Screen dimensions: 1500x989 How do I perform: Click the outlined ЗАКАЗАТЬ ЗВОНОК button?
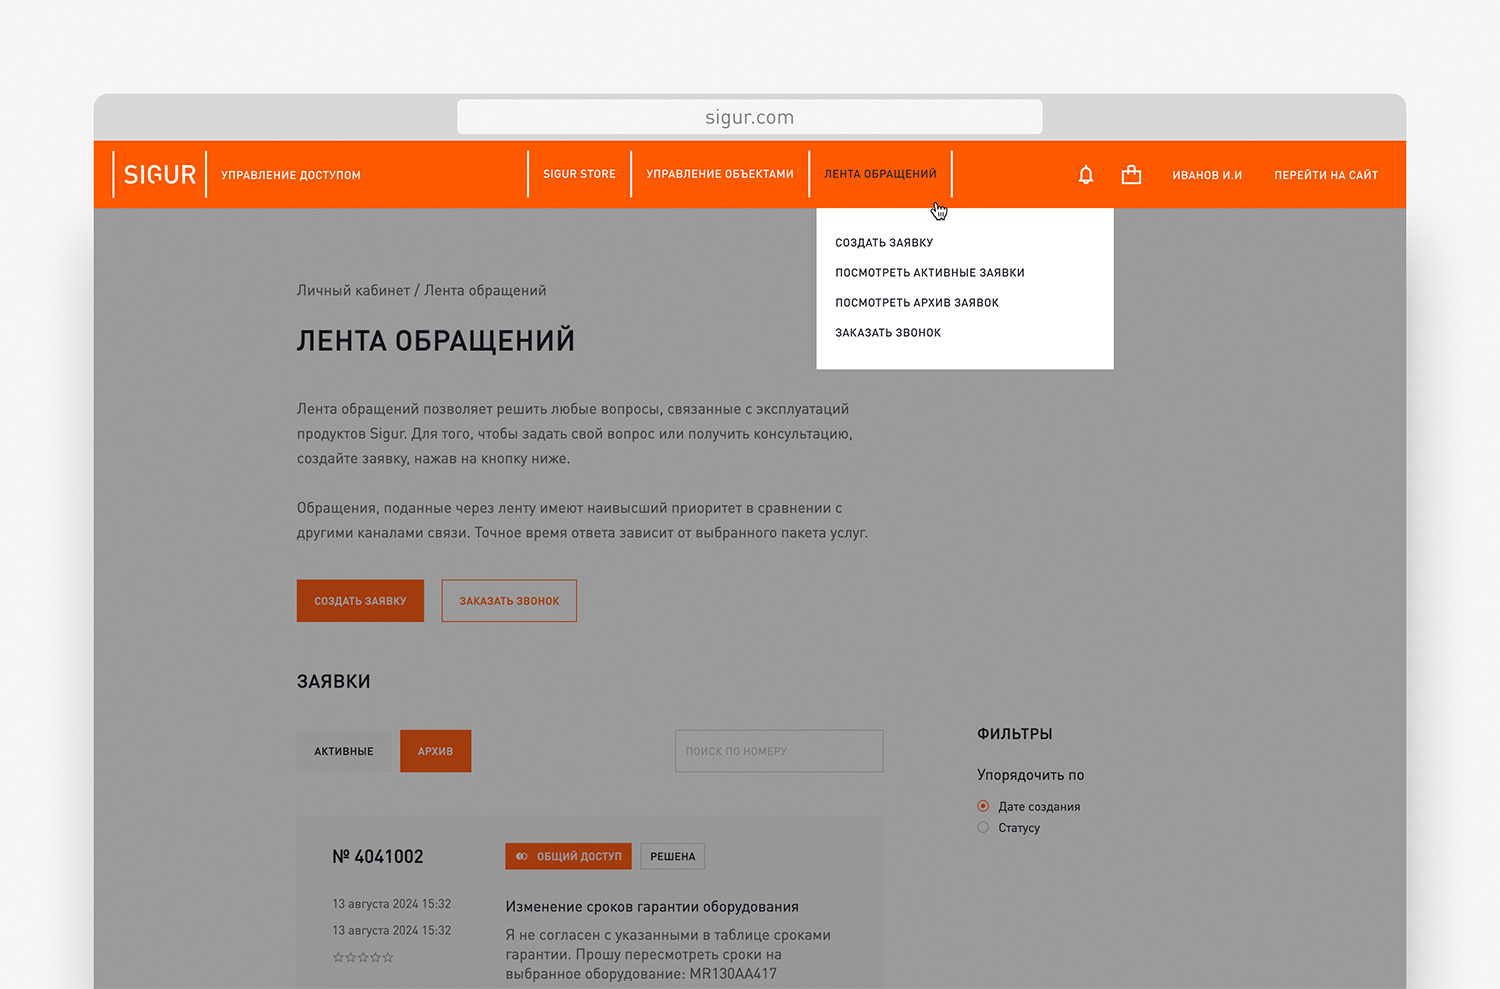(x=509, y=601)
